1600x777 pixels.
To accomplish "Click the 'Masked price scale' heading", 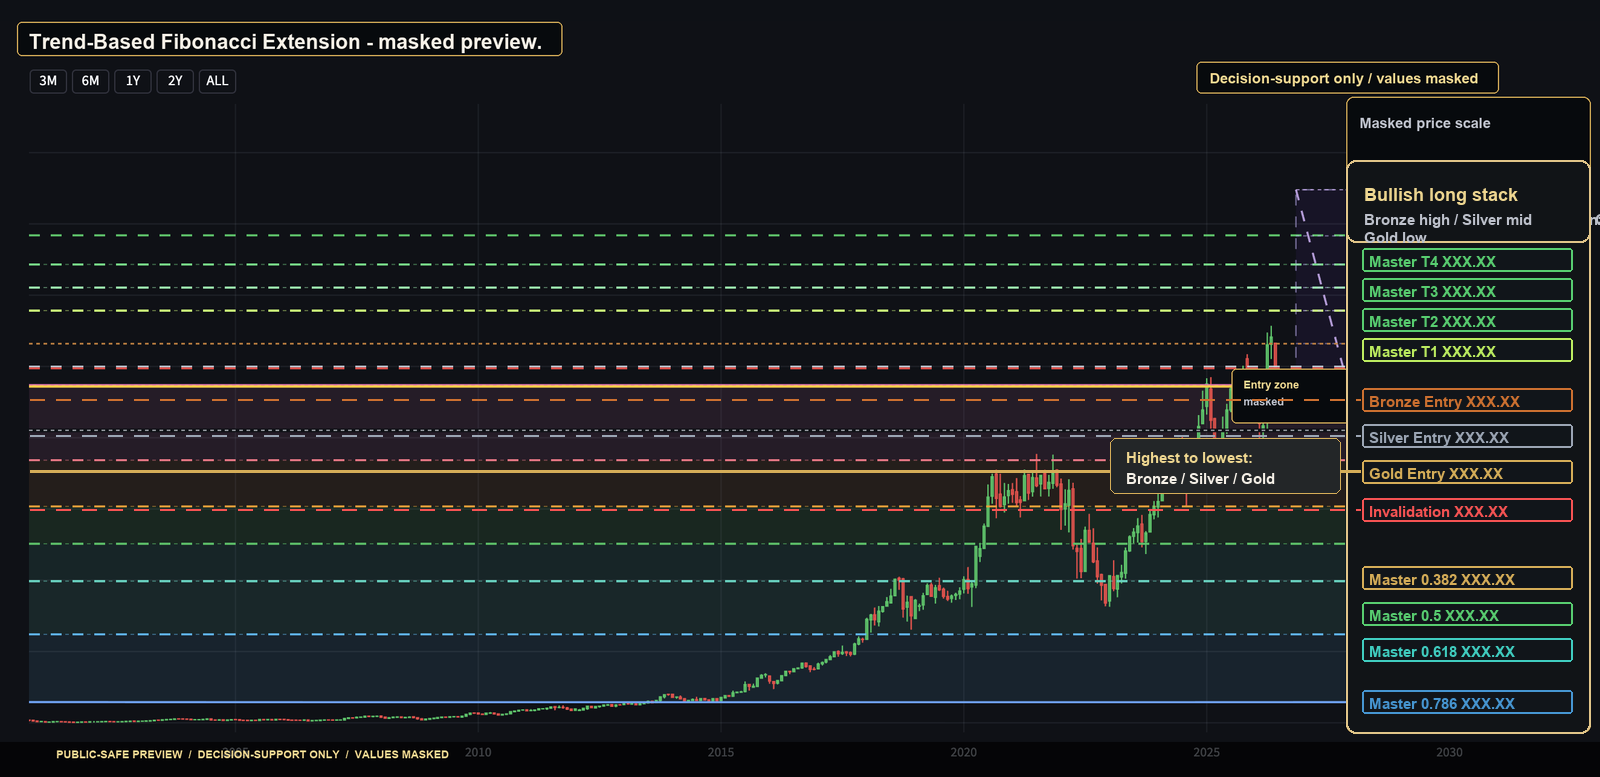I will [x=1425, y=123].
